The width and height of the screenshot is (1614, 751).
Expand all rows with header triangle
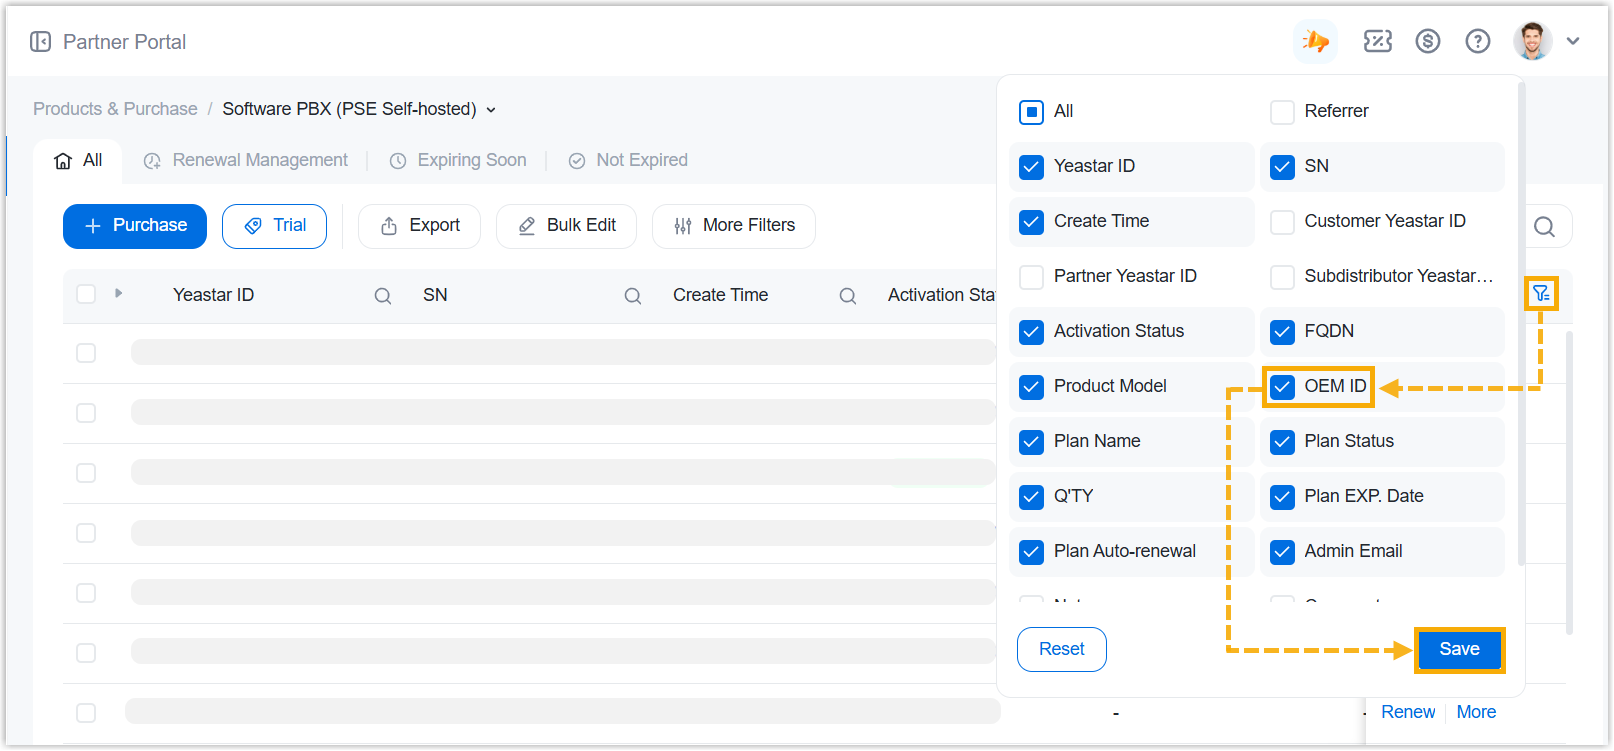click(x=118, y=294)
